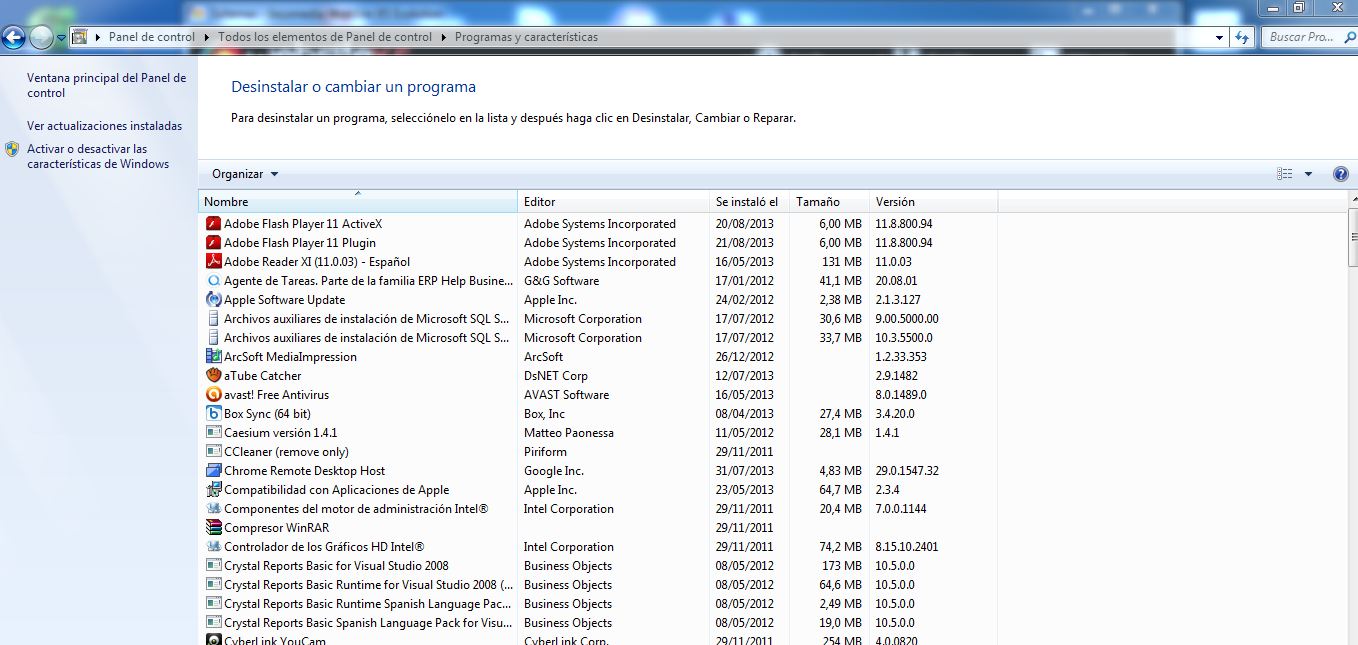Open the views dropdown arrow next to view icon
The height and width of the screenshot is (645, 1358).
pos(1308,173)
